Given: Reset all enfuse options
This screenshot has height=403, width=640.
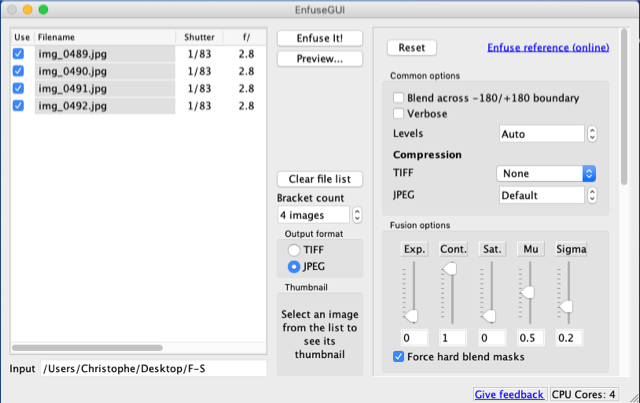Looking at the screenshot, I should 411,48.
